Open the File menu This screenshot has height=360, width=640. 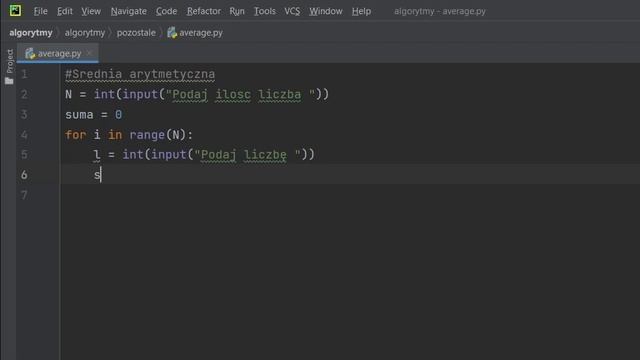(x=40, y=11)
